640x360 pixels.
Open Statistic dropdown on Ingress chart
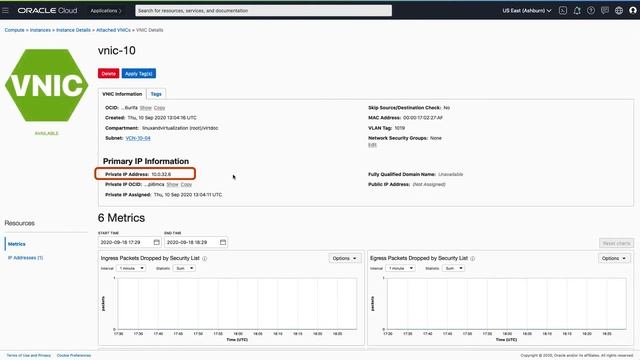[x=184, y=268]
